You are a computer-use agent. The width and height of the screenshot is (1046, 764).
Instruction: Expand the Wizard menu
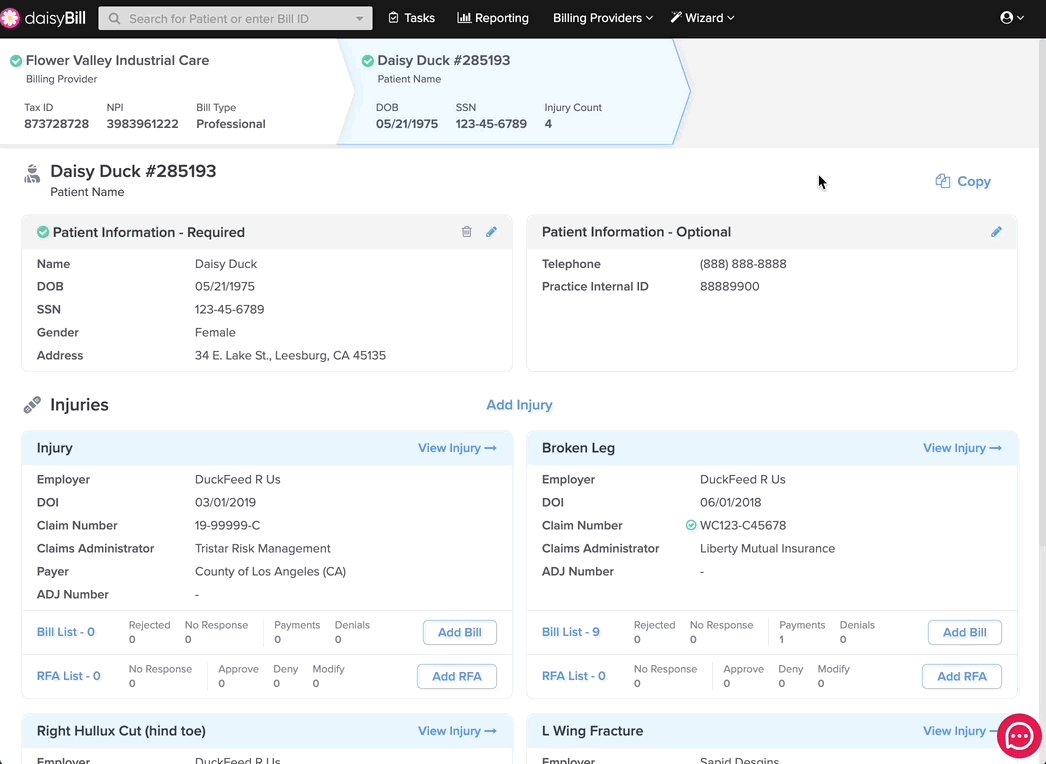tap(702, 18)
